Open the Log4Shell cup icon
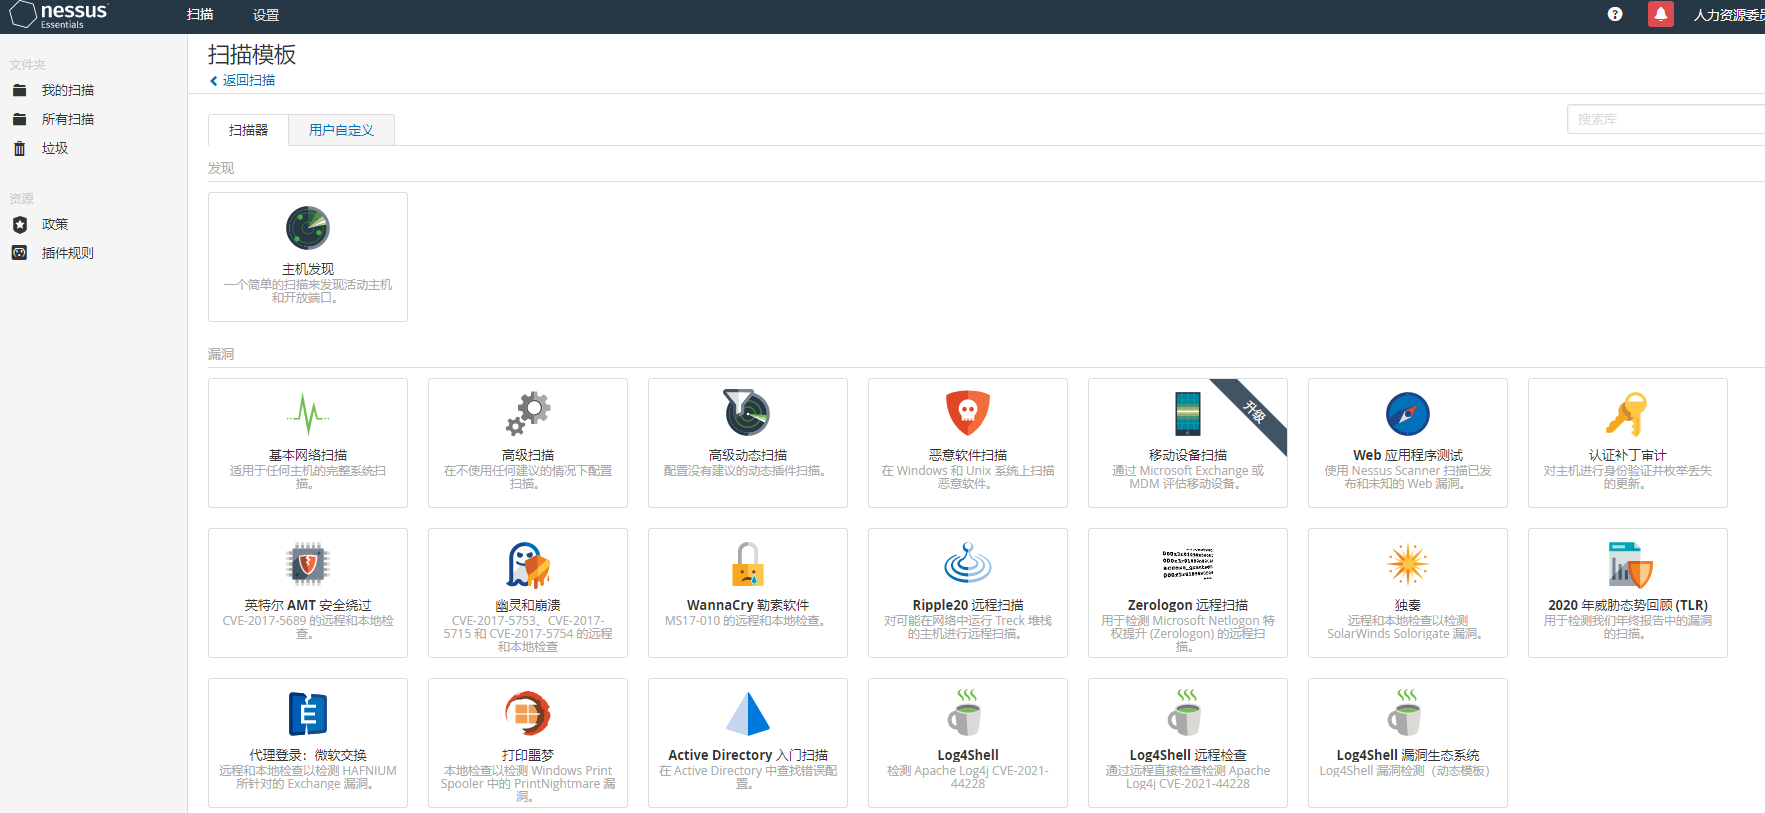This screenshot has width=1765, height=813. [966, 712]
